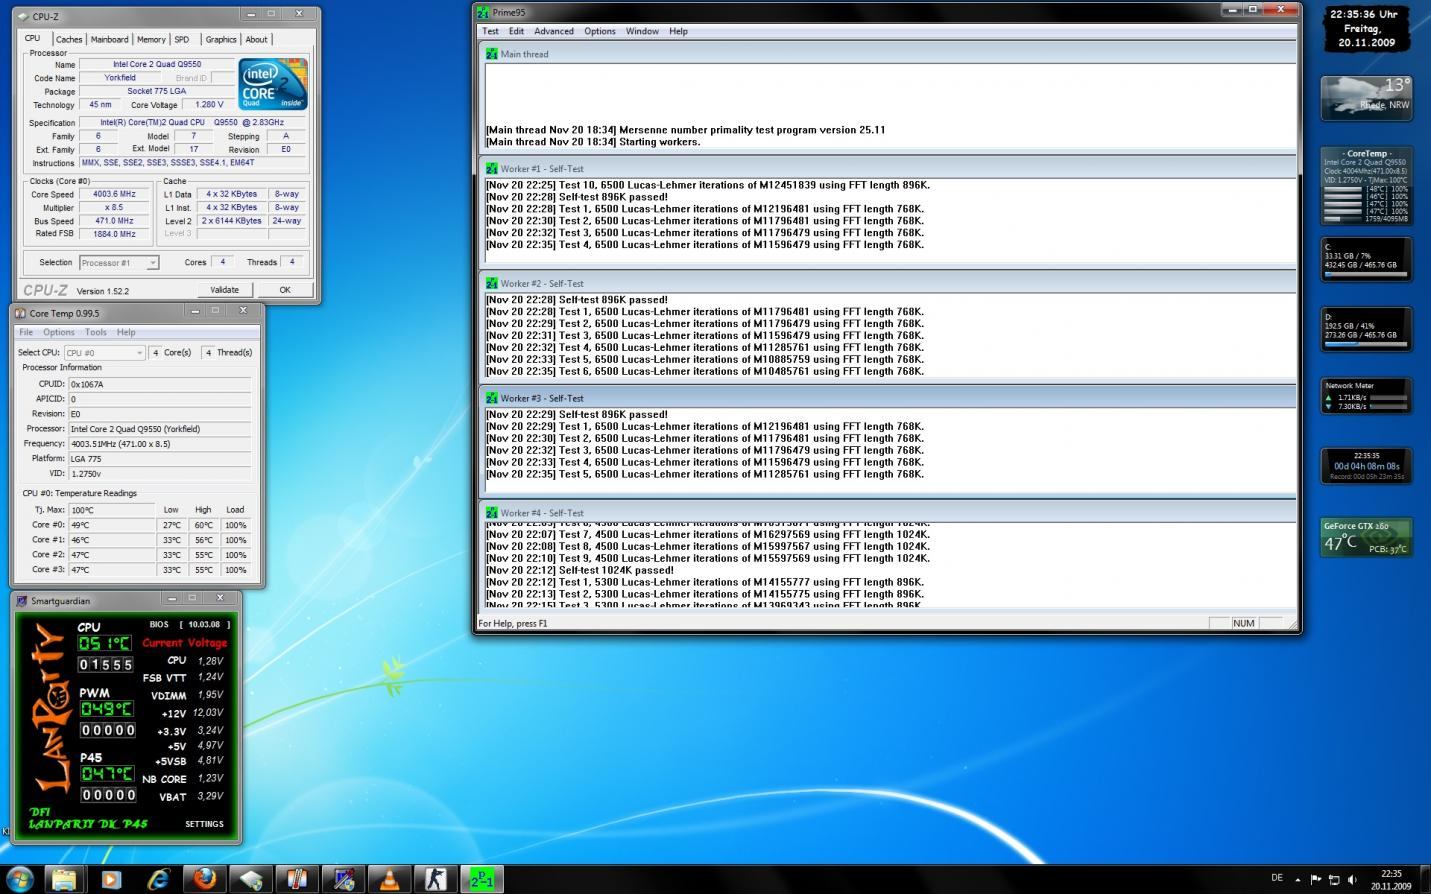The width and height of the screenshot is (1431, 894).
Task: Open Prime95 Test menu
Action: [x=491, y=31]
